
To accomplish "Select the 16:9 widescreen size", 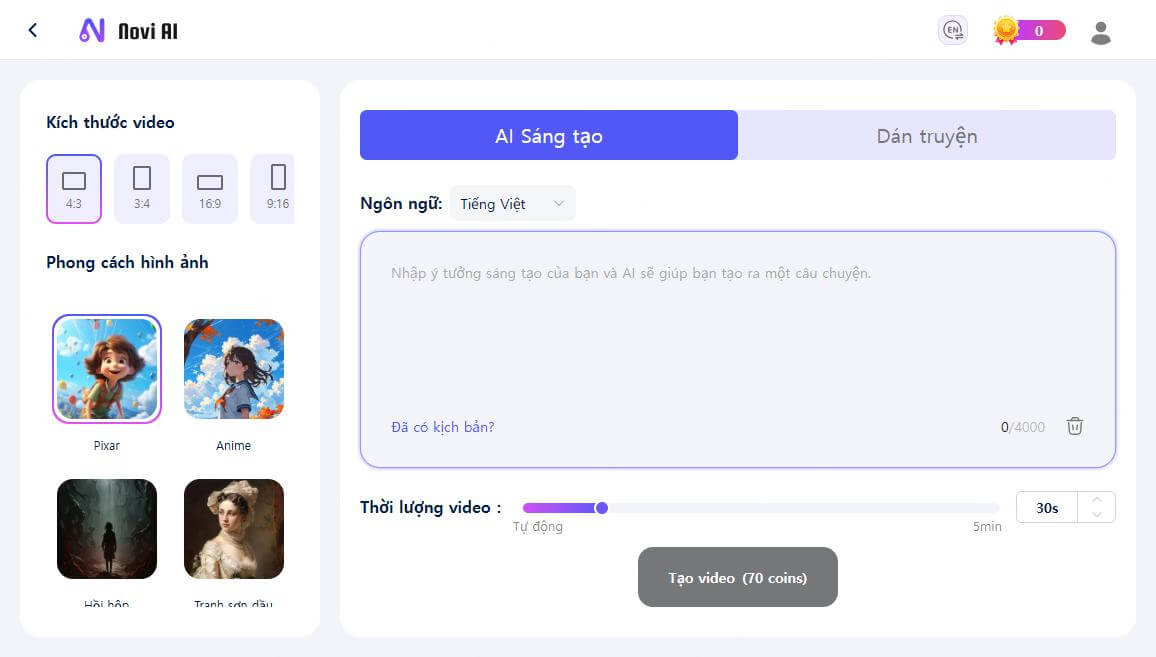I will coord(210,188).
